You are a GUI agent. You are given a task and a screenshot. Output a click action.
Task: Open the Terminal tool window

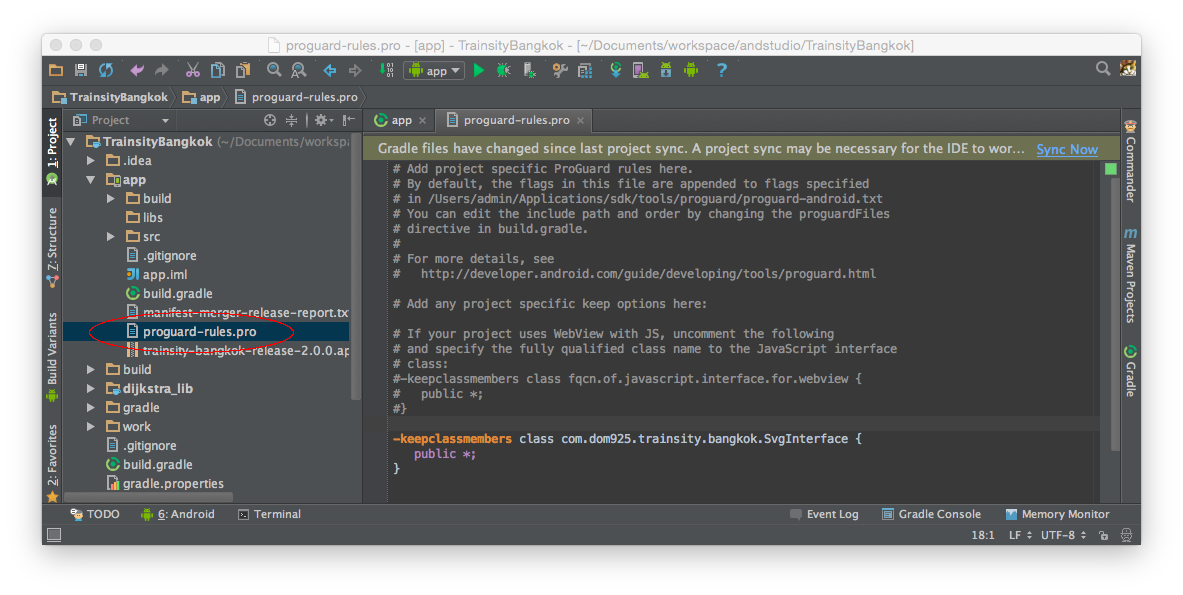(269, 514)
